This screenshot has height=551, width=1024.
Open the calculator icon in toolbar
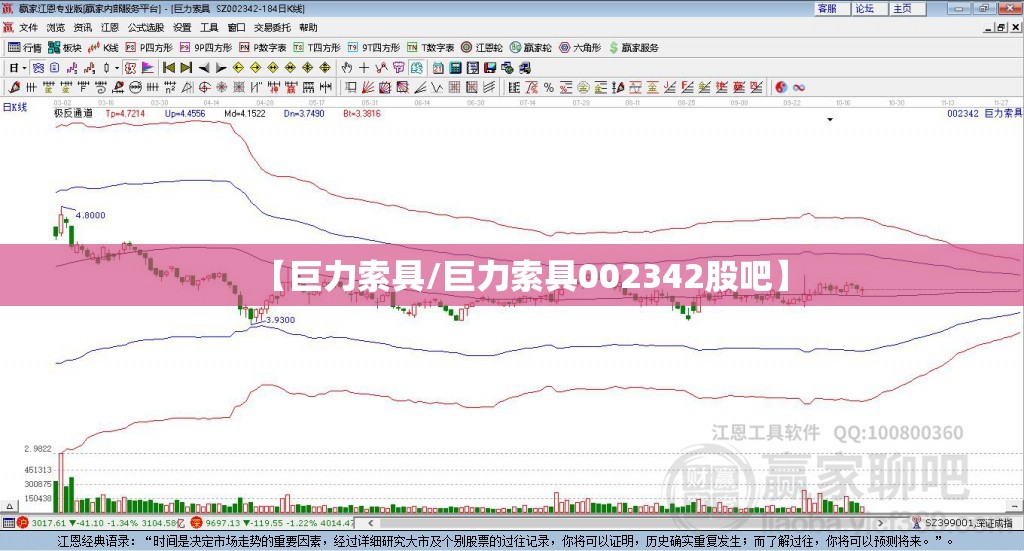(455, 68)
